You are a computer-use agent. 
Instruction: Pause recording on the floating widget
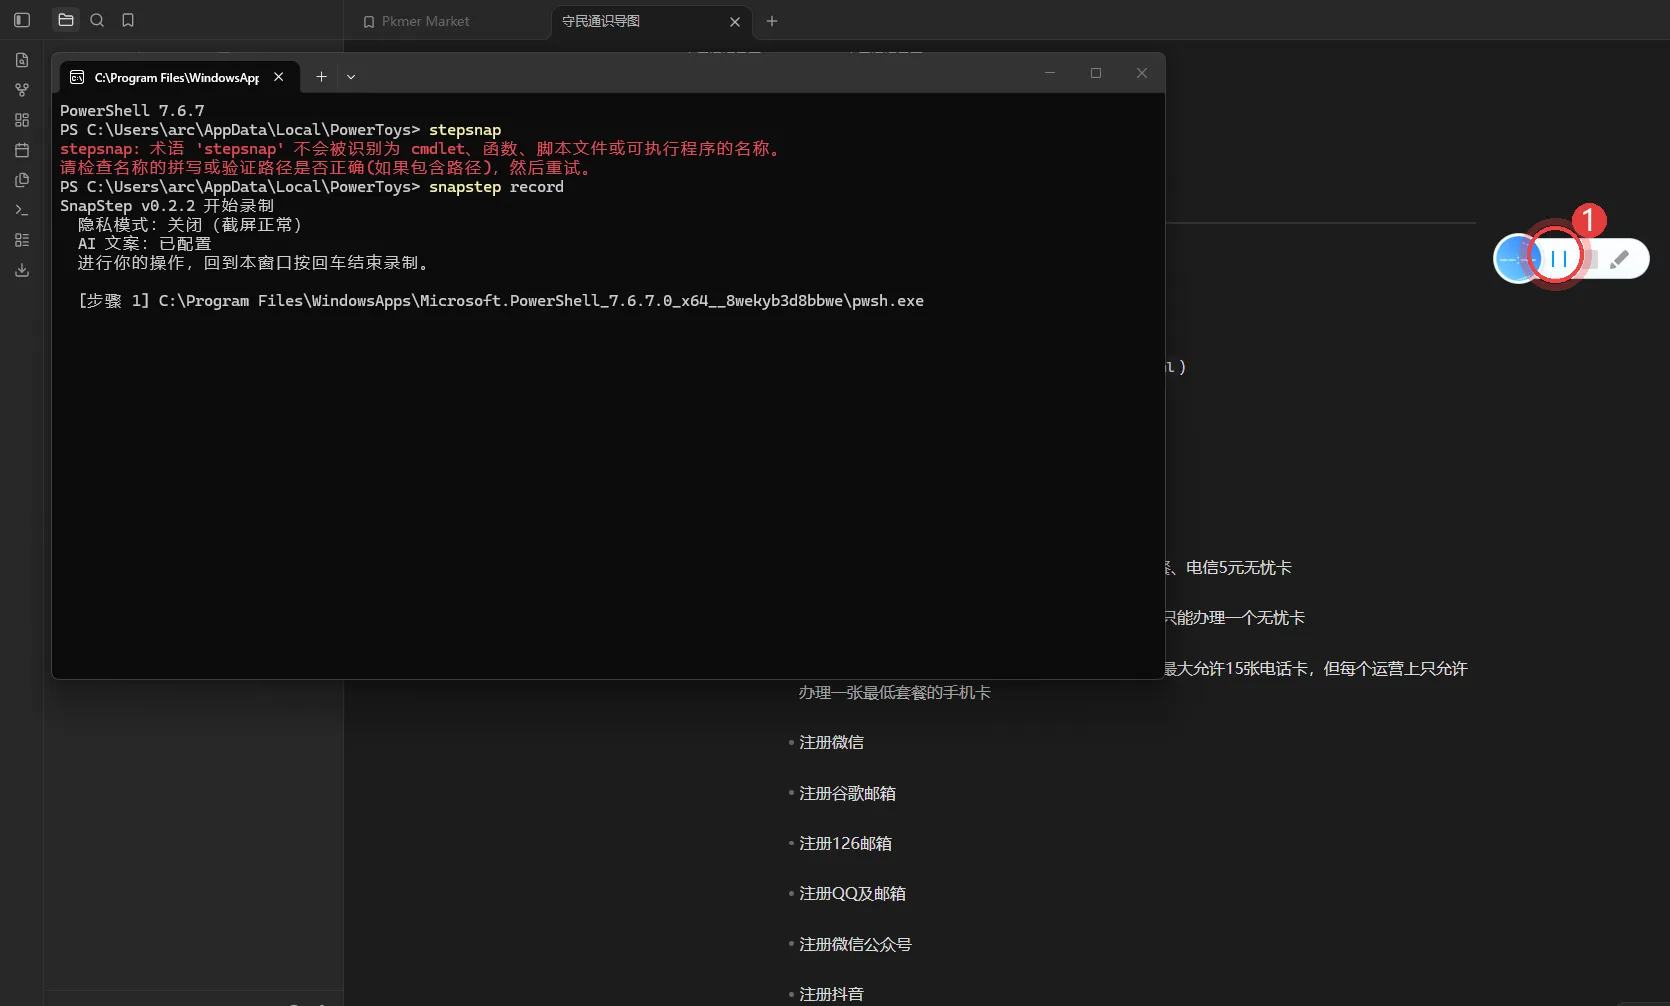pos(1558,259)
